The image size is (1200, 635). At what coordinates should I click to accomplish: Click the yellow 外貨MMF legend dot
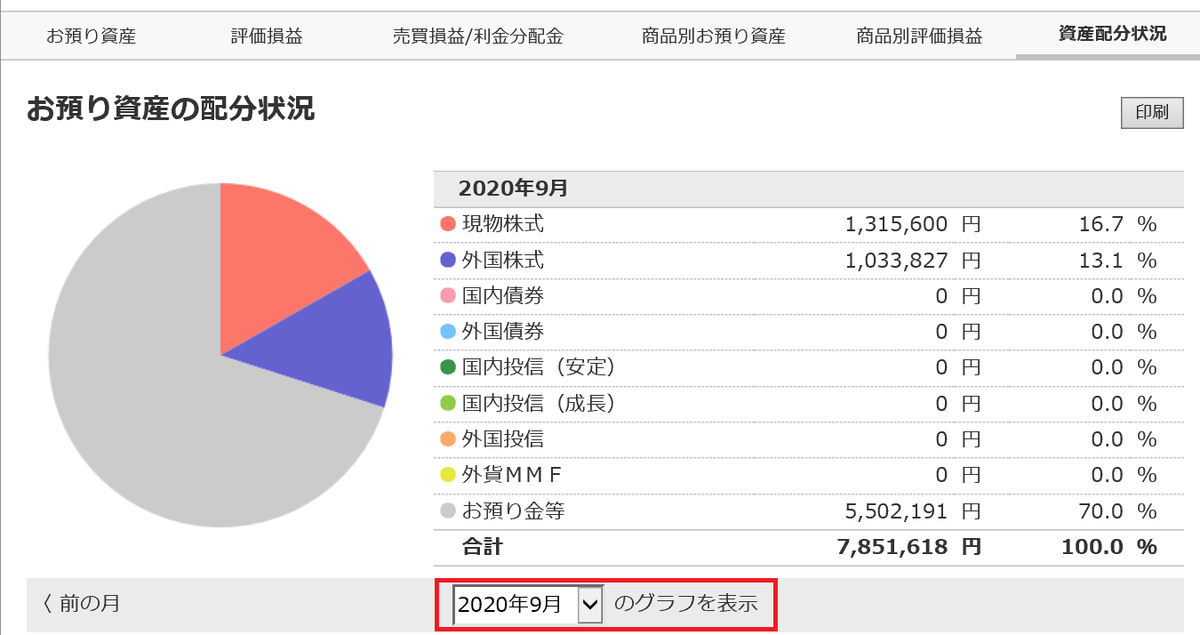[448, 475]
